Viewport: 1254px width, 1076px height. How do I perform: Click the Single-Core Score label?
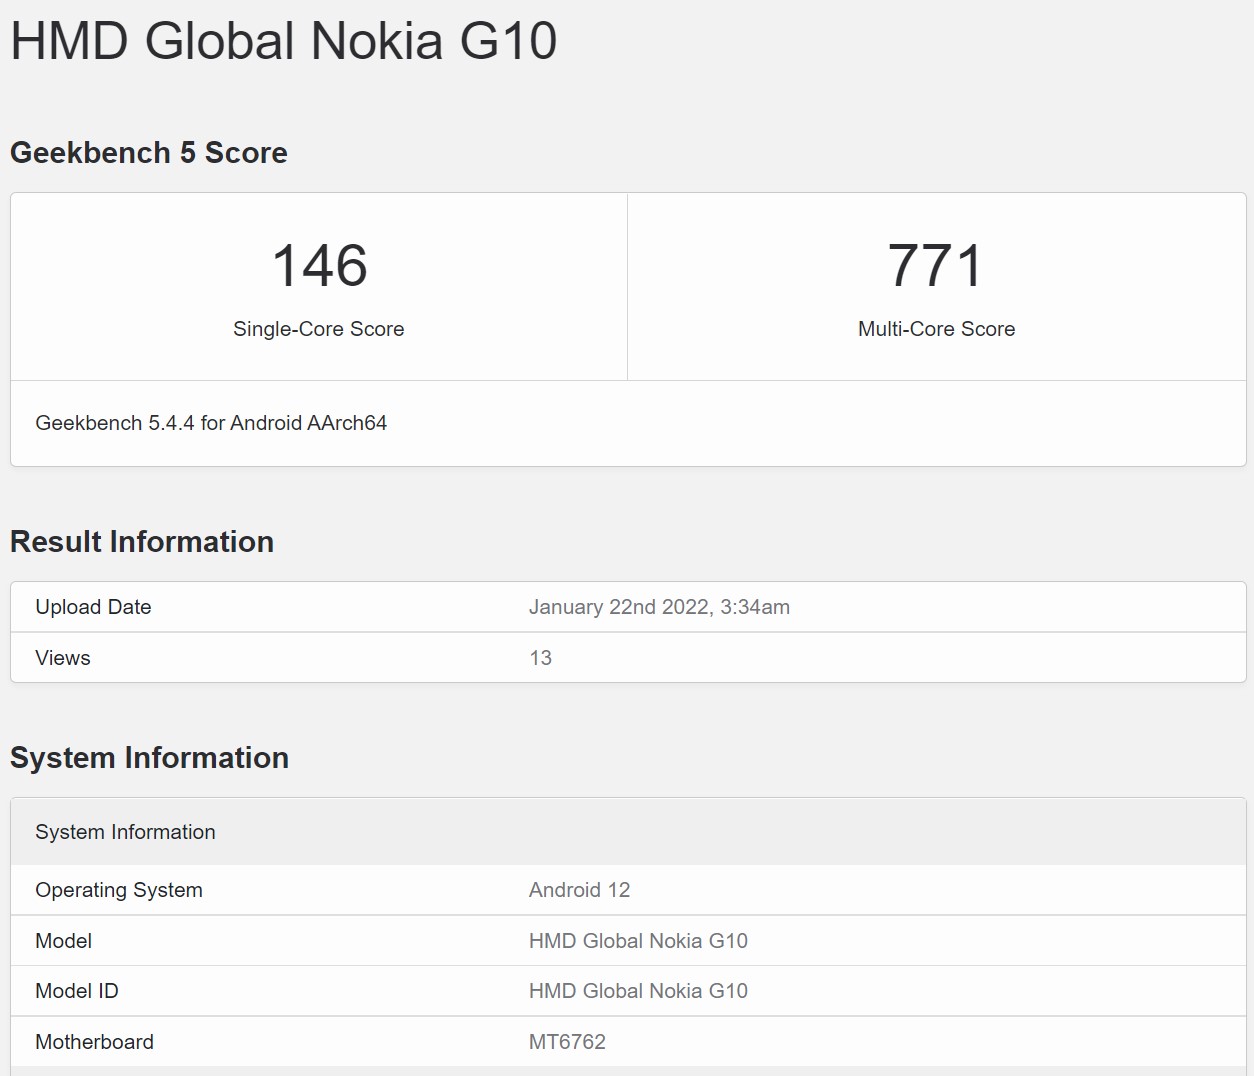coord(318,328)
